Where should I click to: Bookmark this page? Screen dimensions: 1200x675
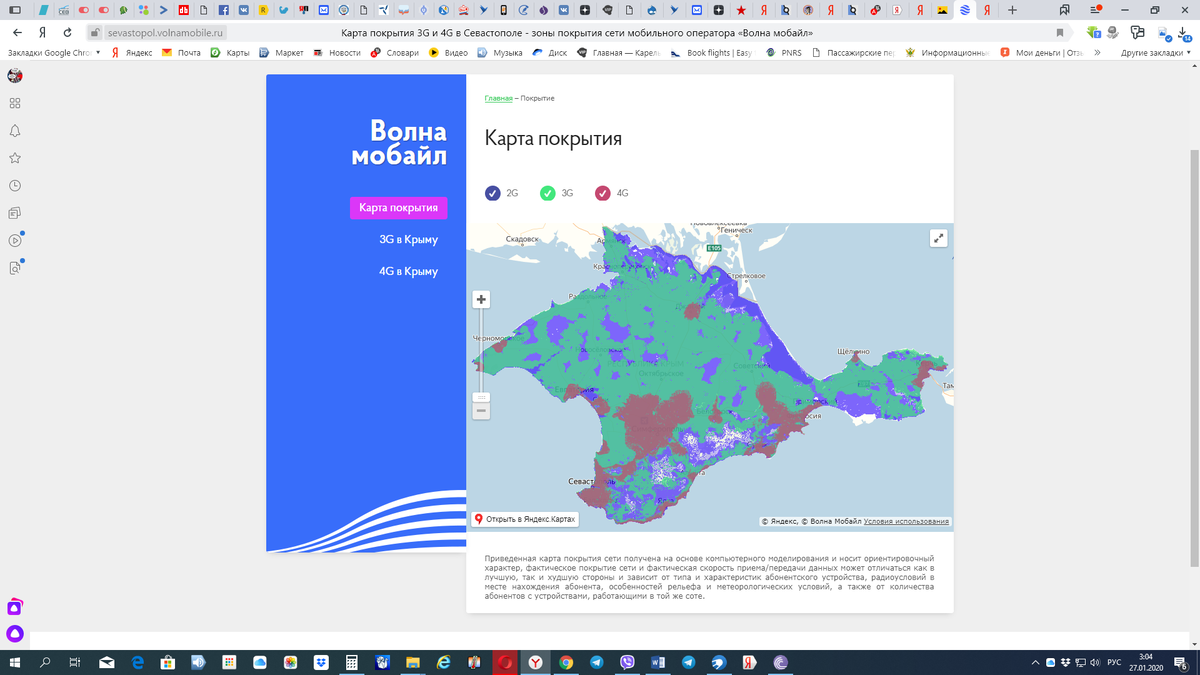click(x=1060, y=33)
